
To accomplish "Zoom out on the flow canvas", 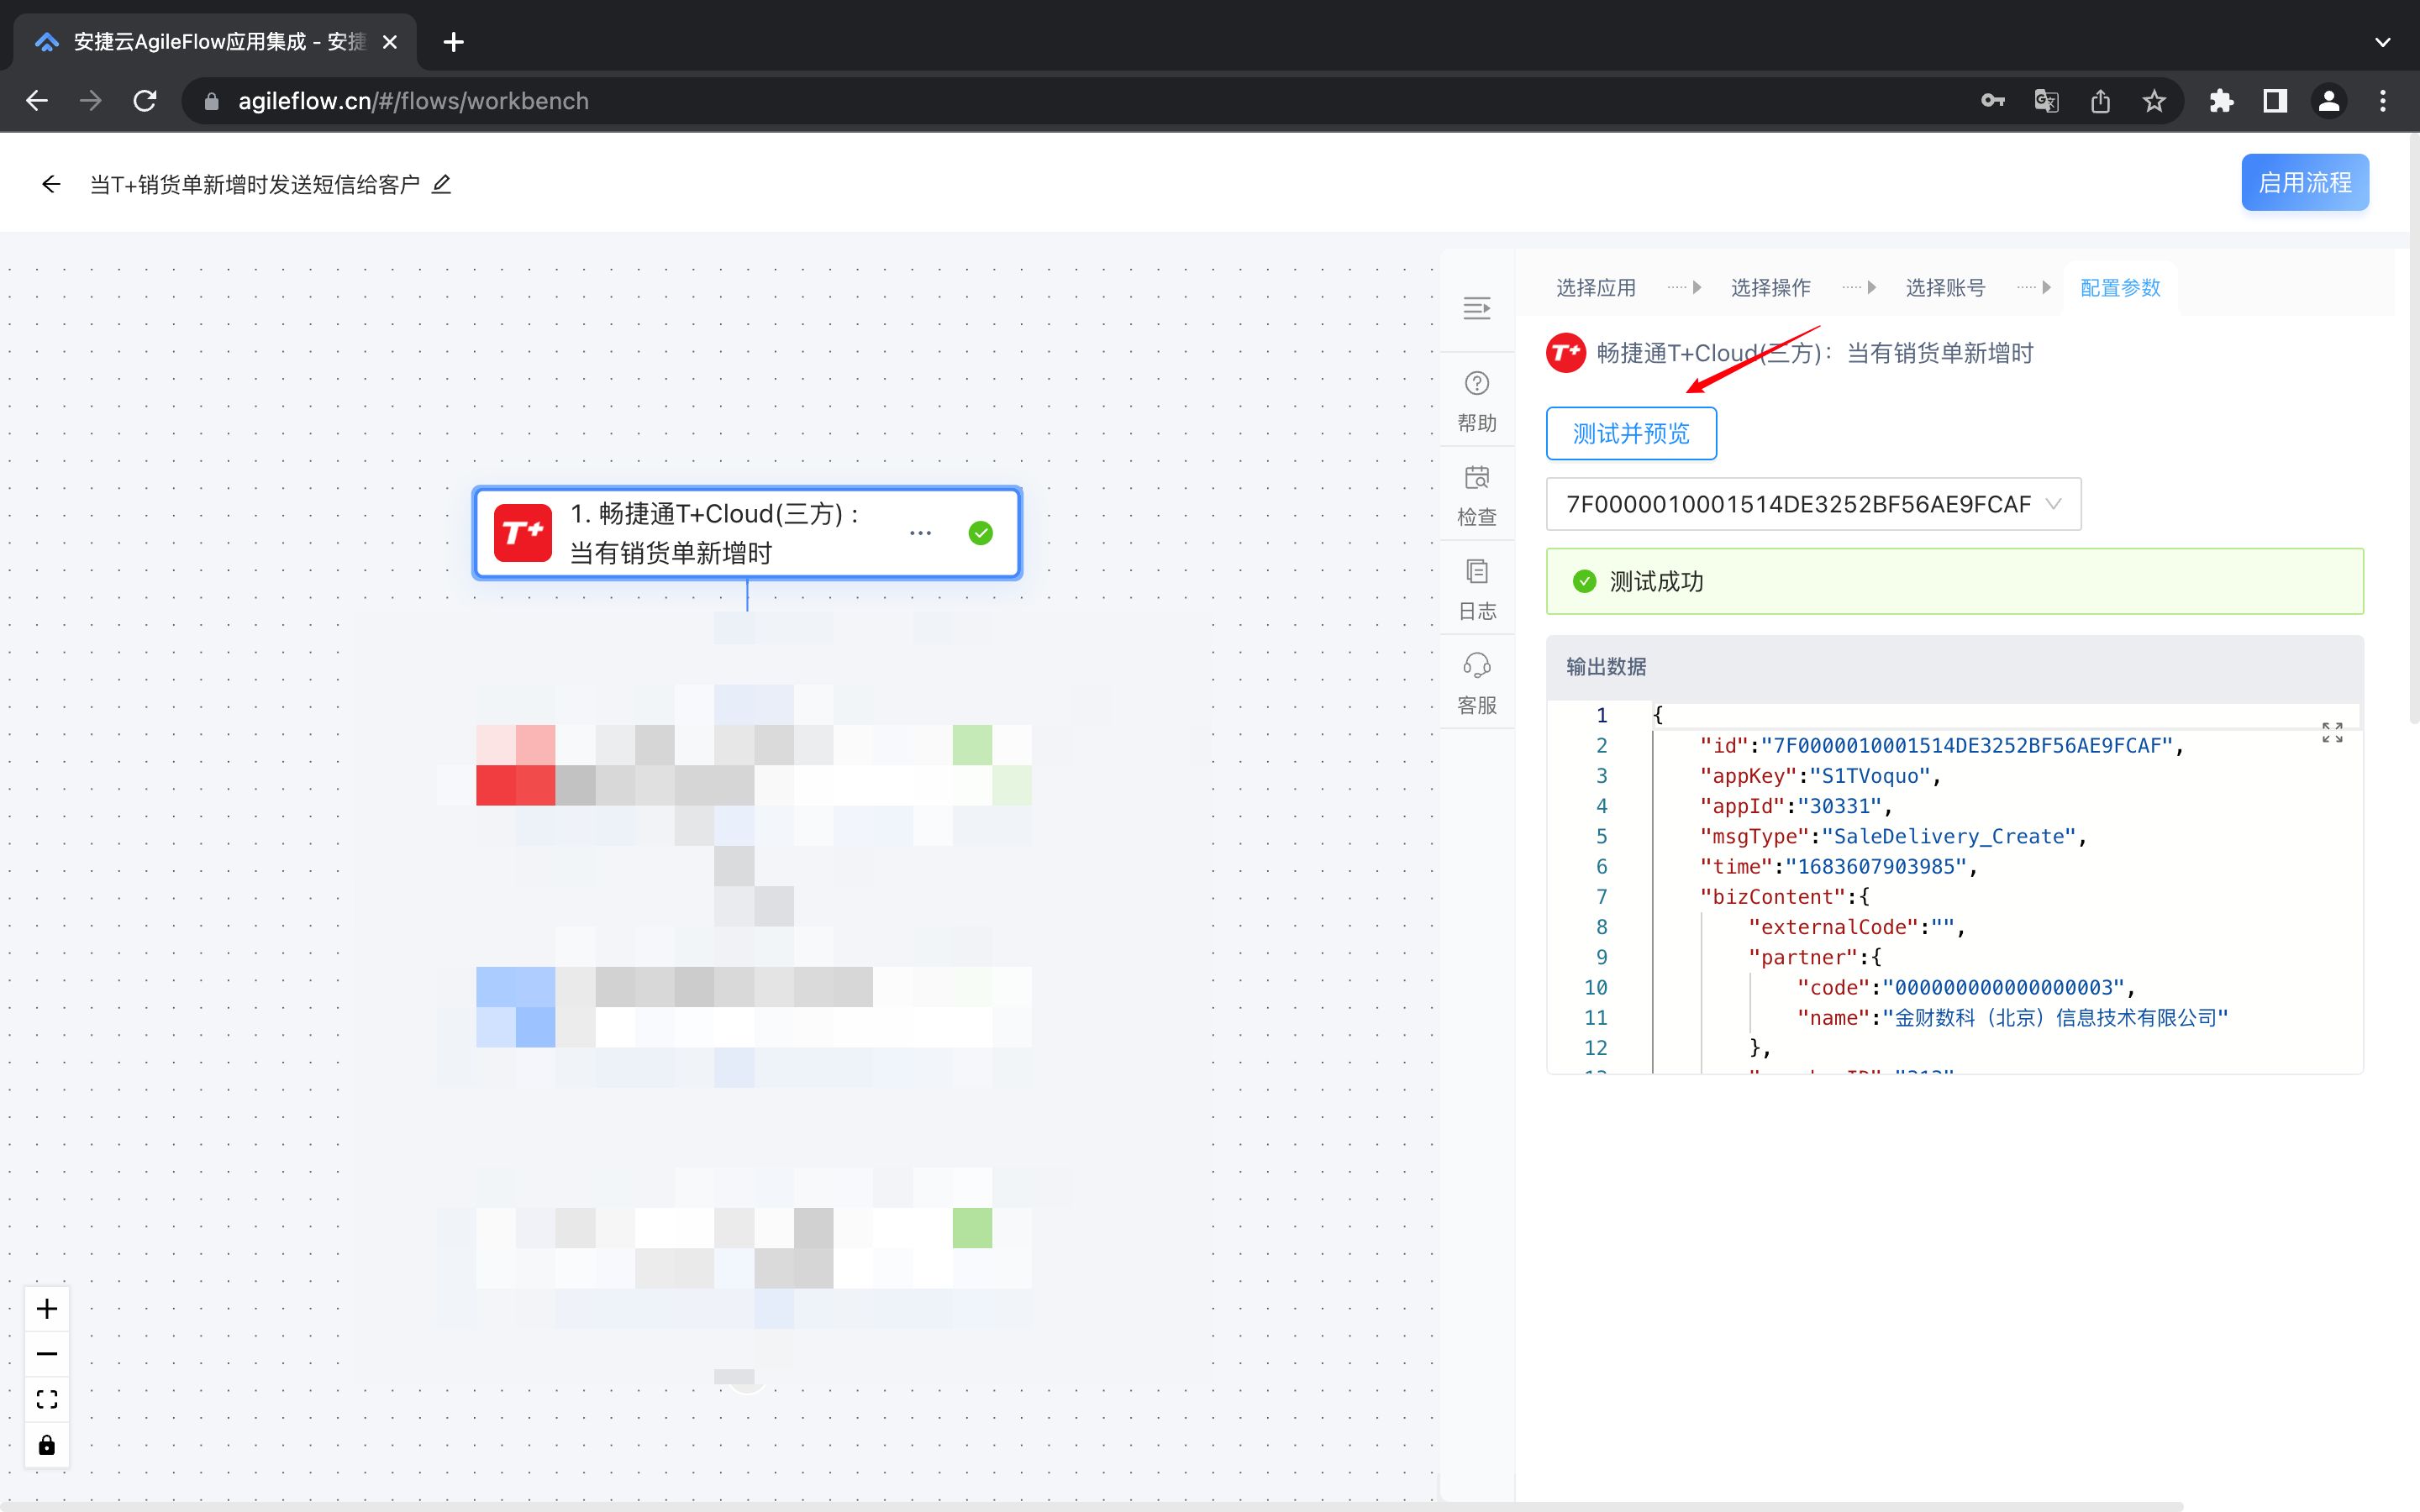I will 47,1354.
